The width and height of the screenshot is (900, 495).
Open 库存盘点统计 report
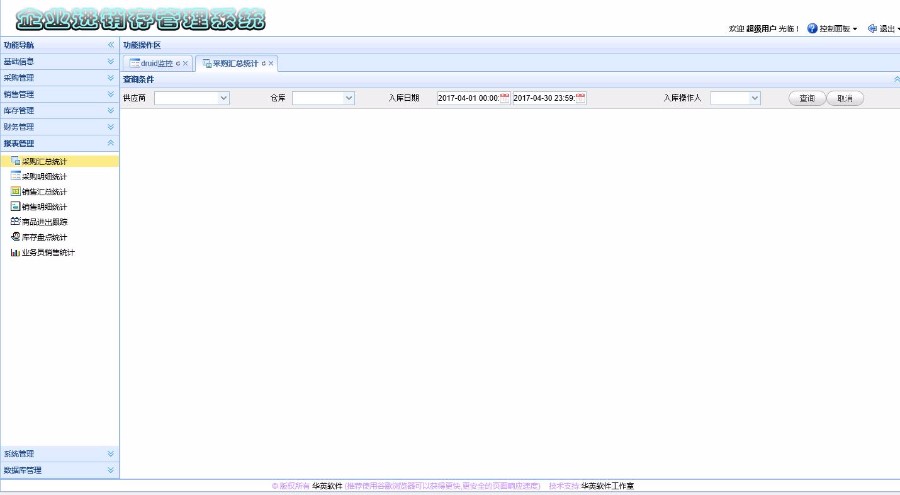click(x=44, y=237)
